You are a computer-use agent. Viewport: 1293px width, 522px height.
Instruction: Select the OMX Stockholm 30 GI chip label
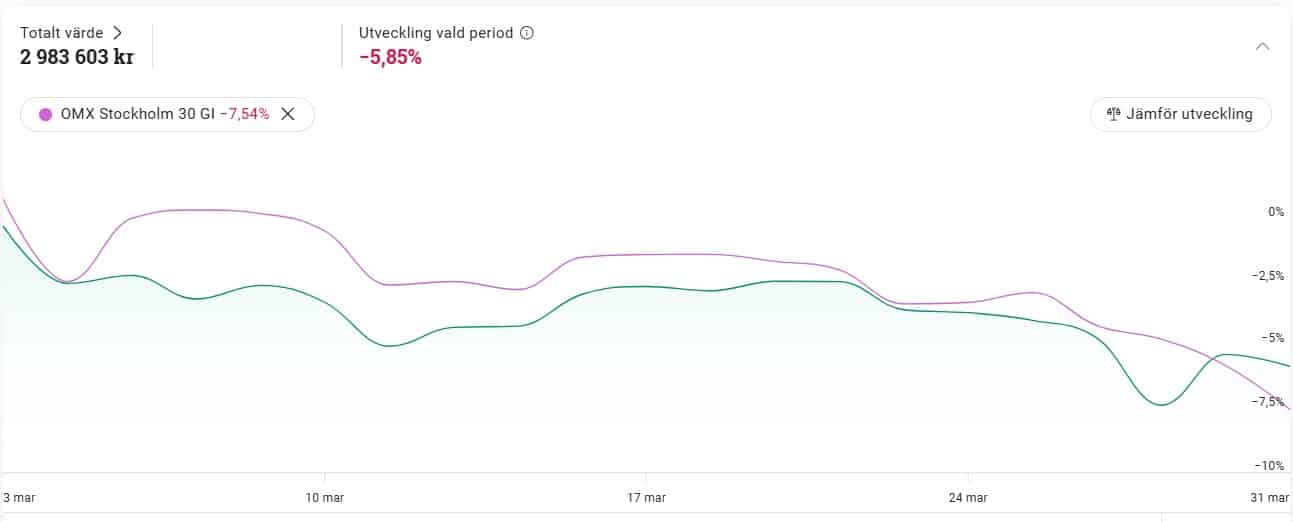[137, 114]
